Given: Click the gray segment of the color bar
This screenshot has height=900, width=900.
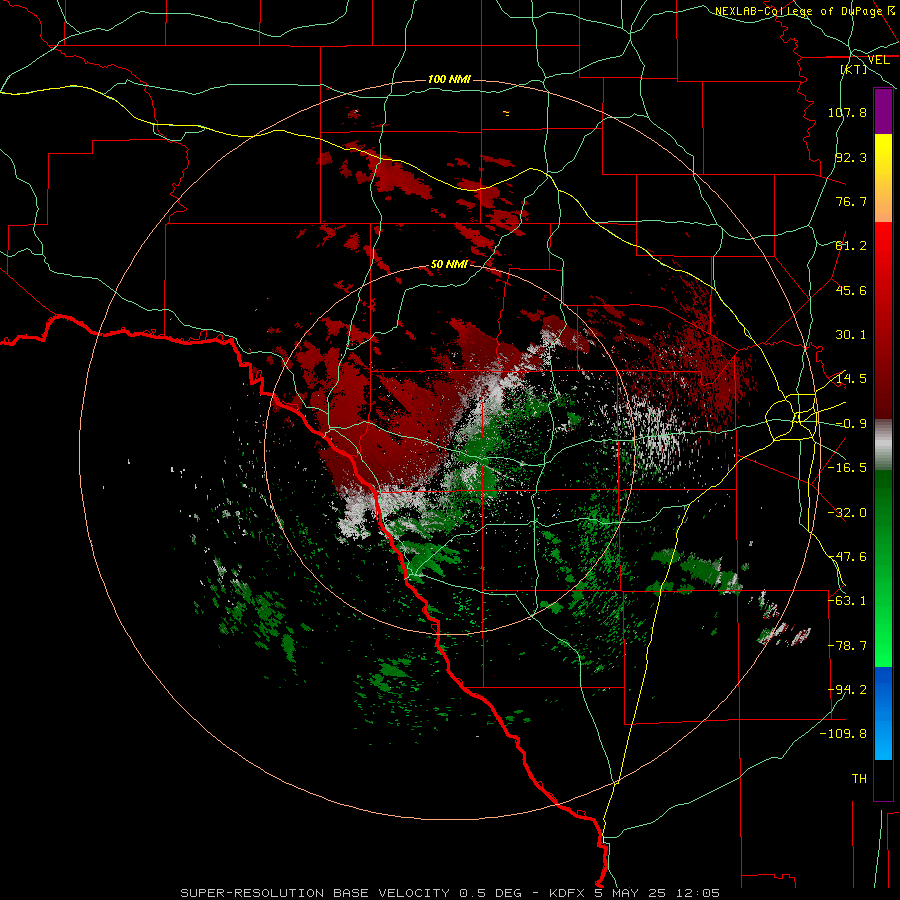Looking at the screenshot, I should click(883, 445).
